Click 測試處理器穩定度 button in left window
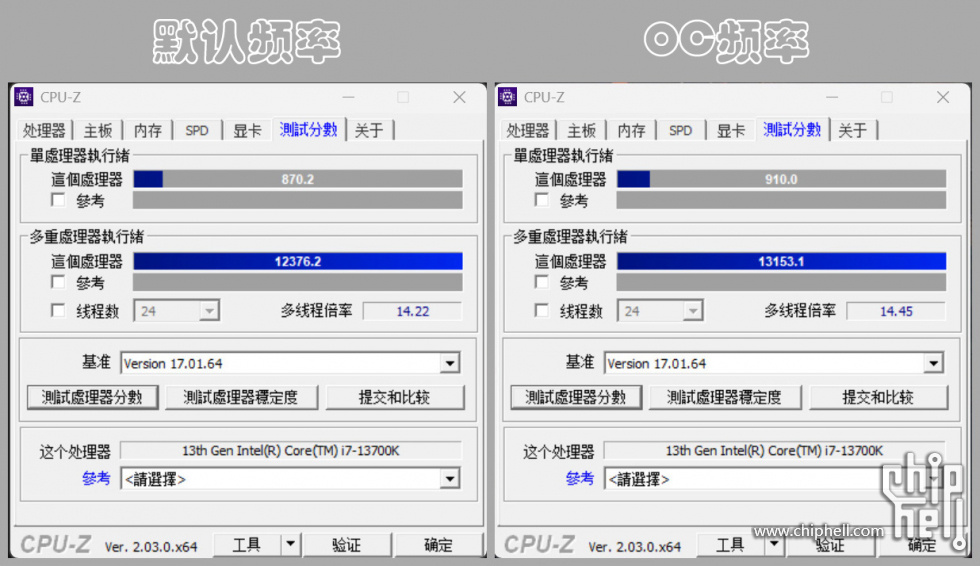Image resolution: width=980 pixels, height=566 pixels. pos(241,397)
